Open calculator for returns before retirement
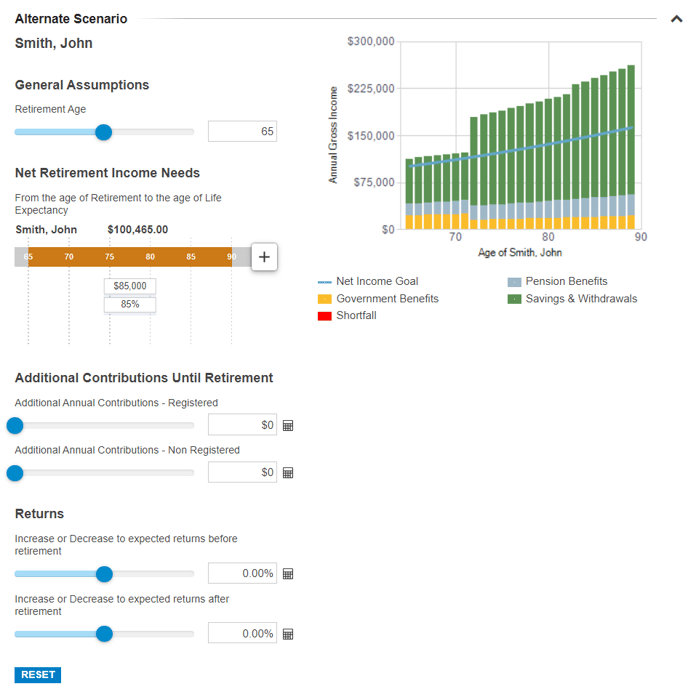 coord(288,574)
